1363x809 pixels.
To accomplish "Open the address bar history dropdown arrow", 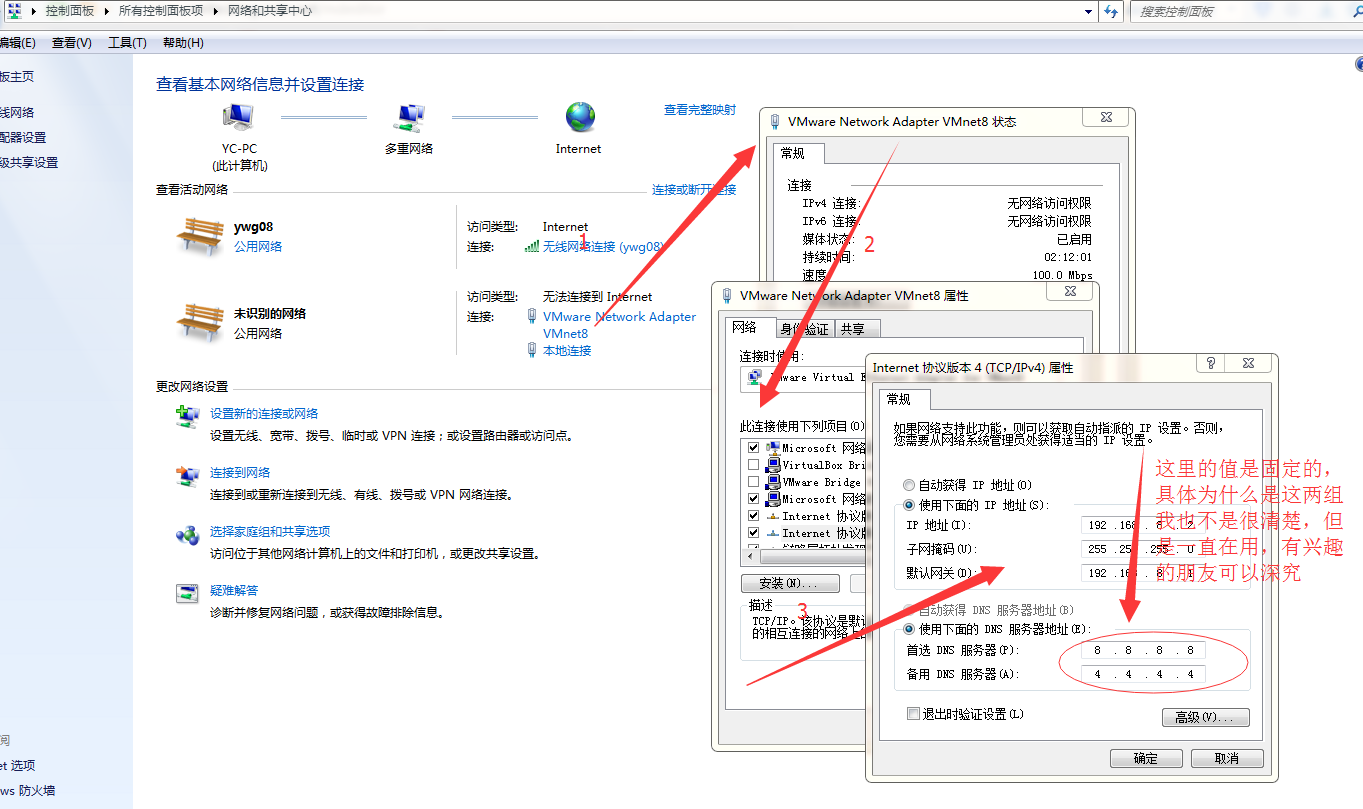I will (1089, 11).
